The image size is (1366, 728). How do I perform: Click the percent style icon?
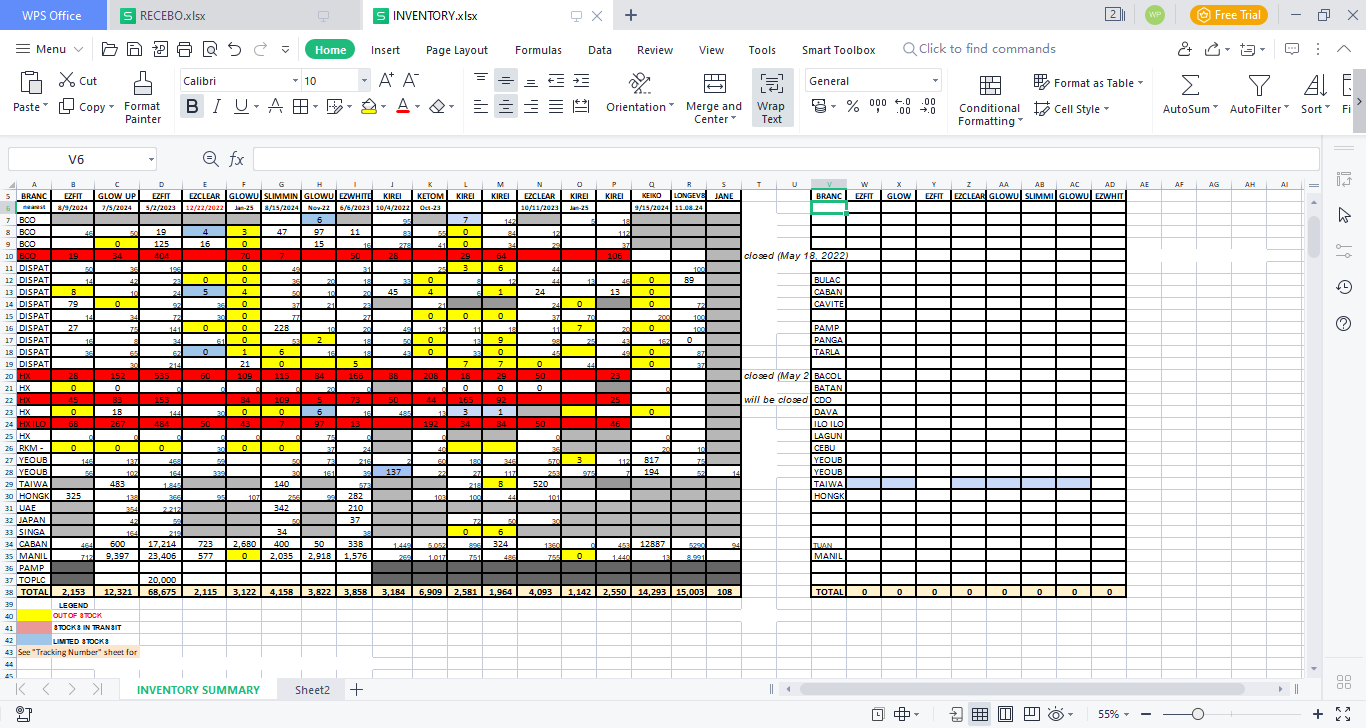click(x=853, y=106)
